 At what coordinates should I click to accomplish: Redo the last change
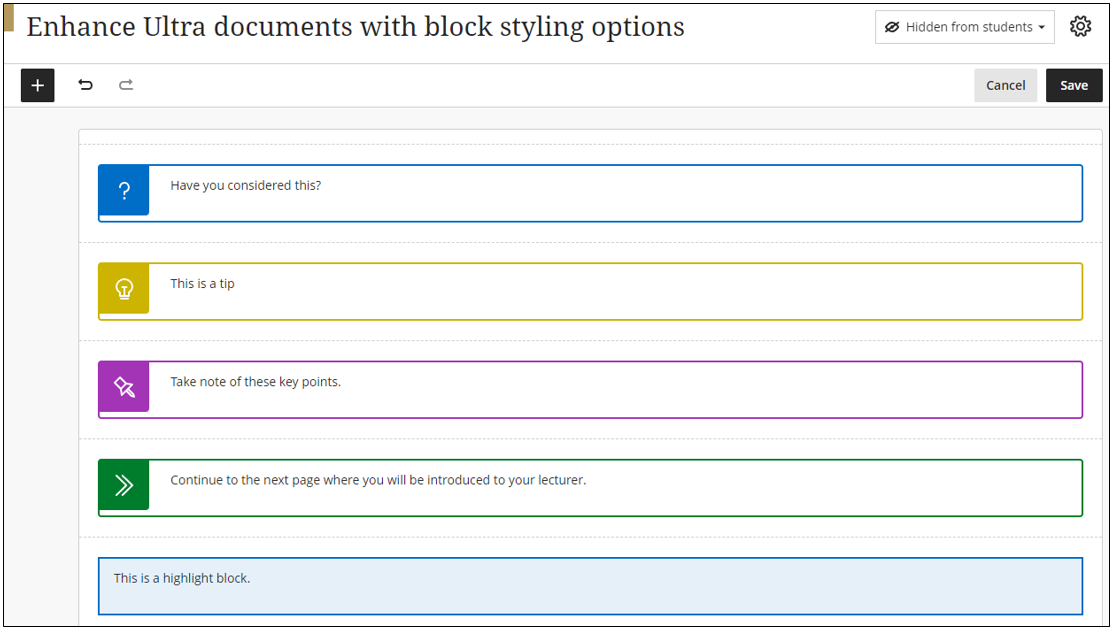tap(126, 85)
